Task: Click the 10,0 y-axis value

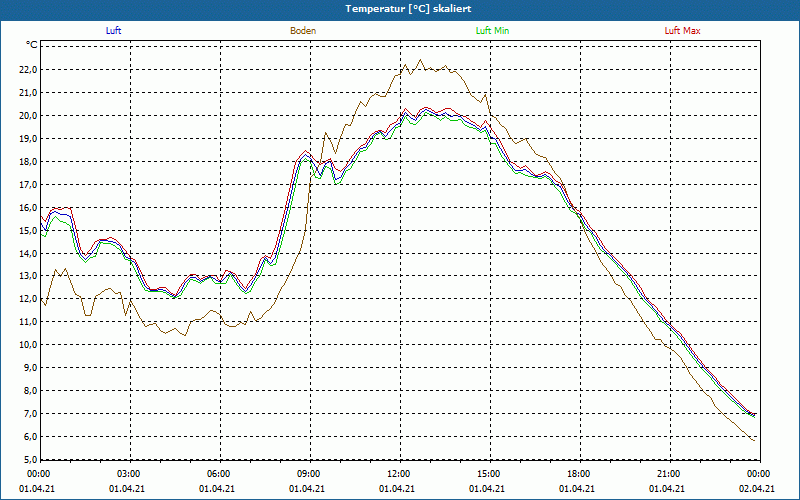Action: (x=28, y=344)
